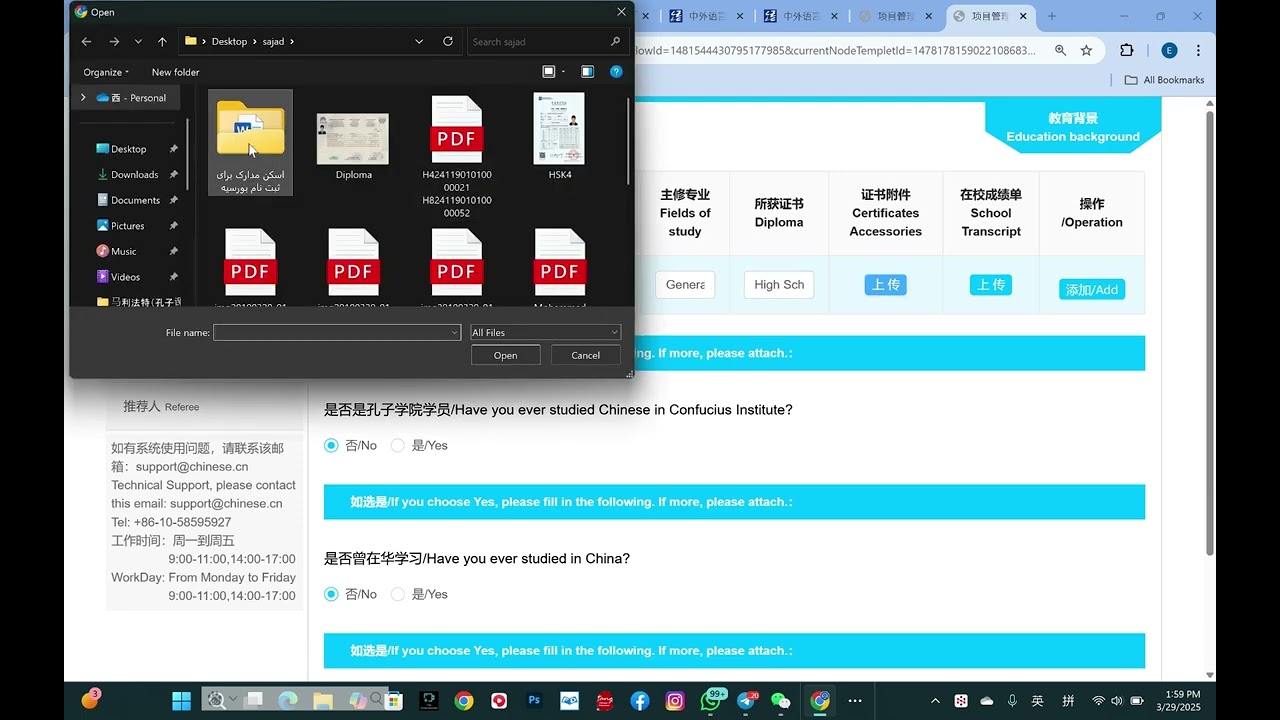The image size is (1280, 720).
Task: Upload School Transcript file
Action: click(990, 285)
